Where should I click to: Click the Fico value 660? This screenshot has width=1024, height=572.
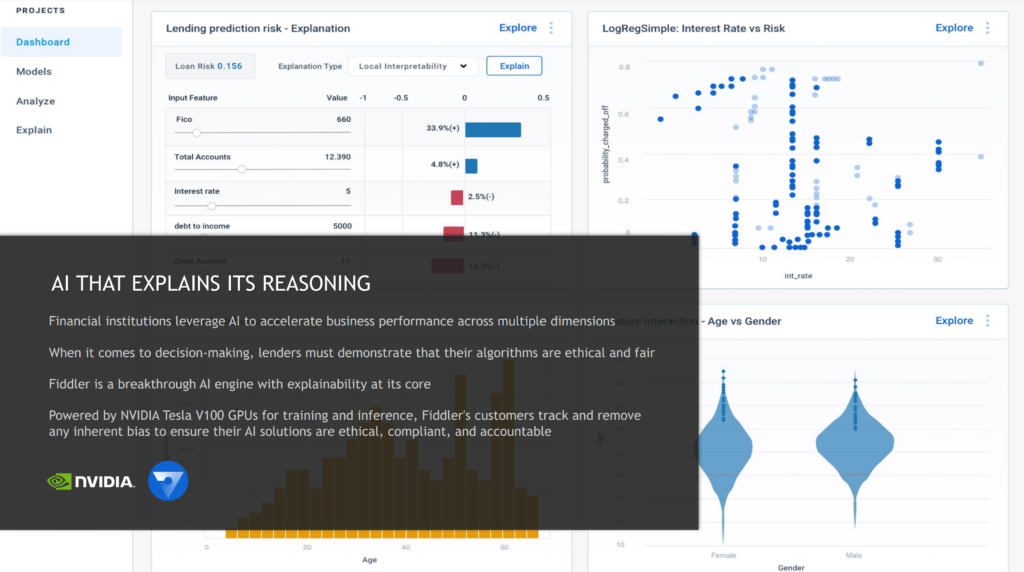click(x=344, y=119)
